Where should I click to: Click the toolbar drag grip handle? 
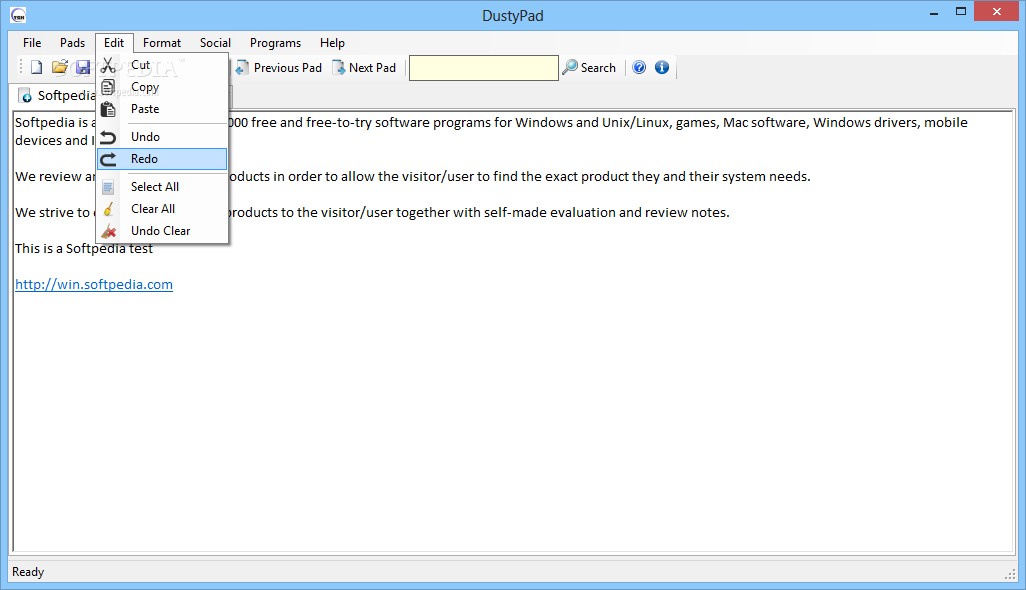[x=20, y=67]
